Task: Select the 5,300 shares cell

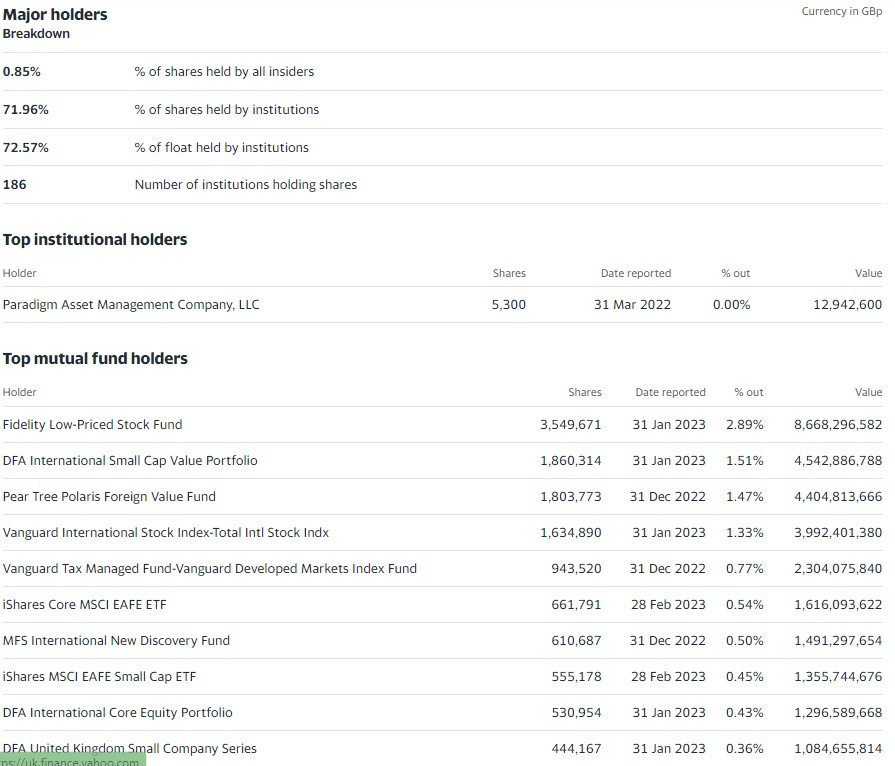Action: (509, 305)
